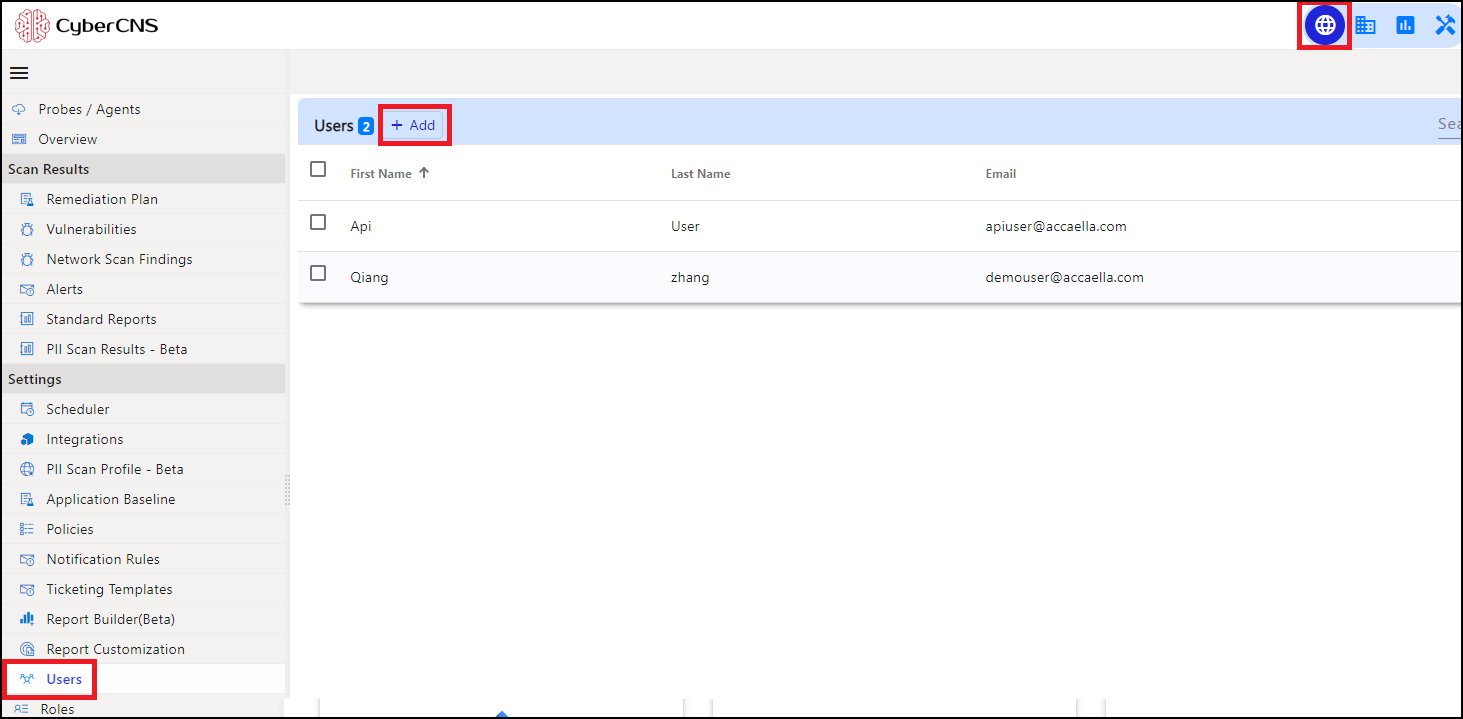
Task: Click the global view globe icon
Action: pyautogui.click(x=1325, y=25)
